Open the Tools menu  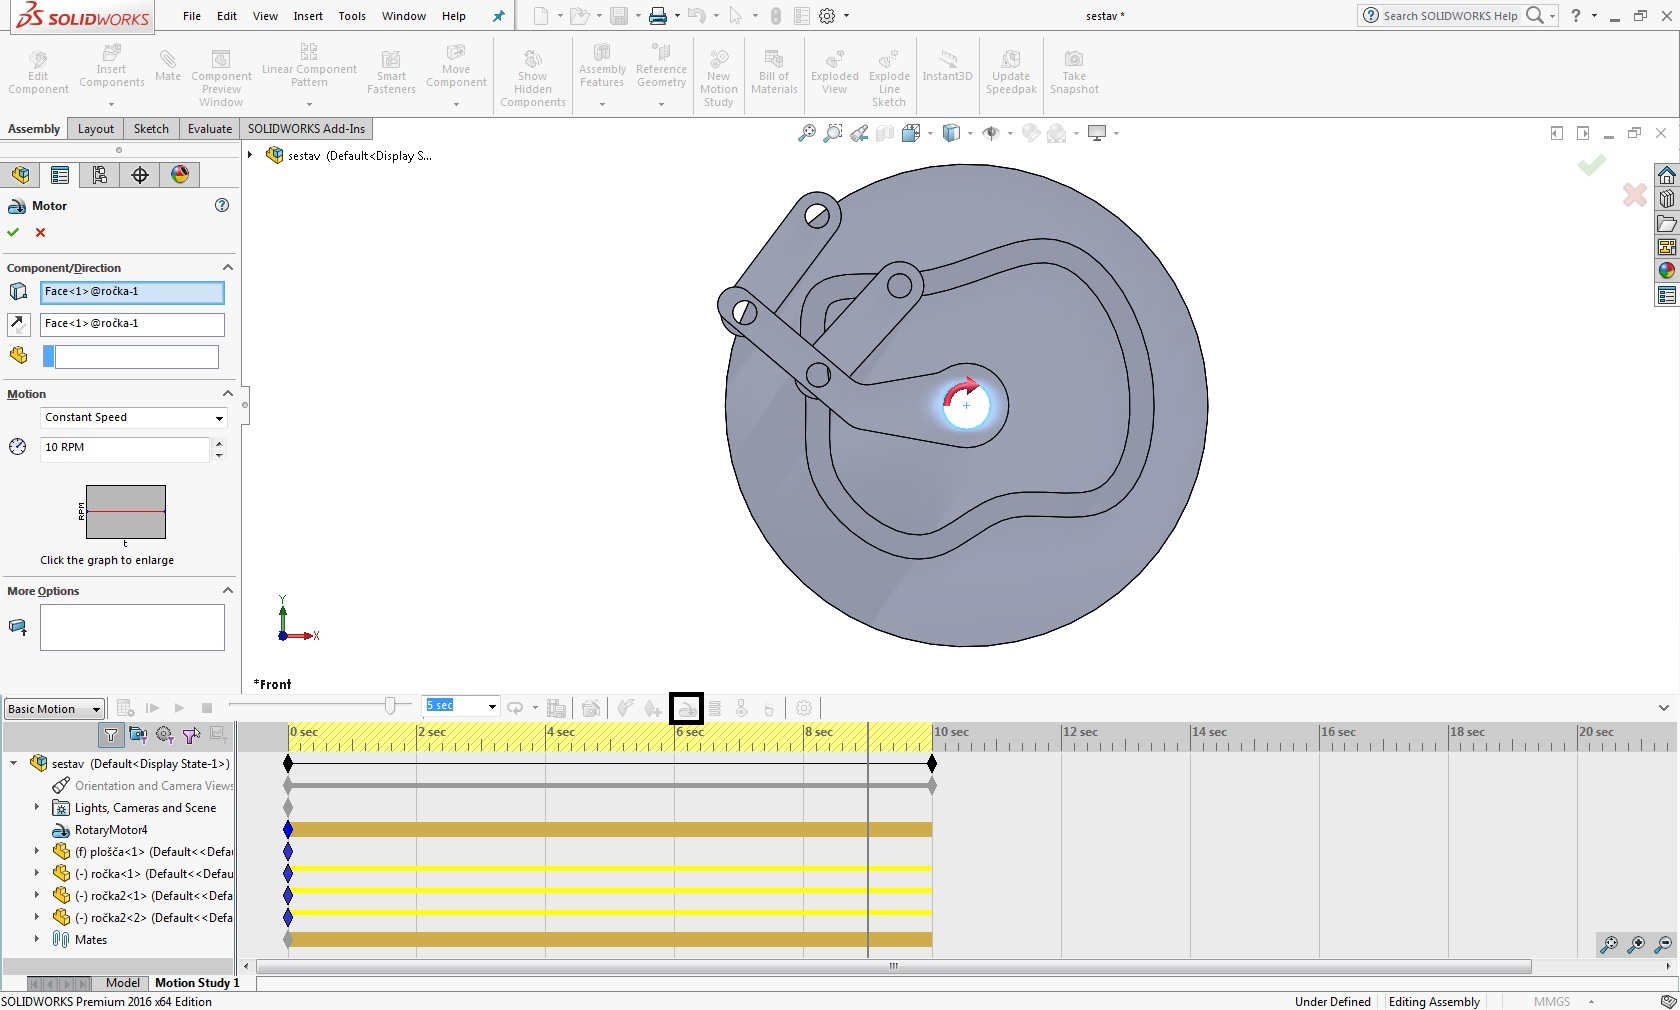pyautogui.click(x=352, y=16)
